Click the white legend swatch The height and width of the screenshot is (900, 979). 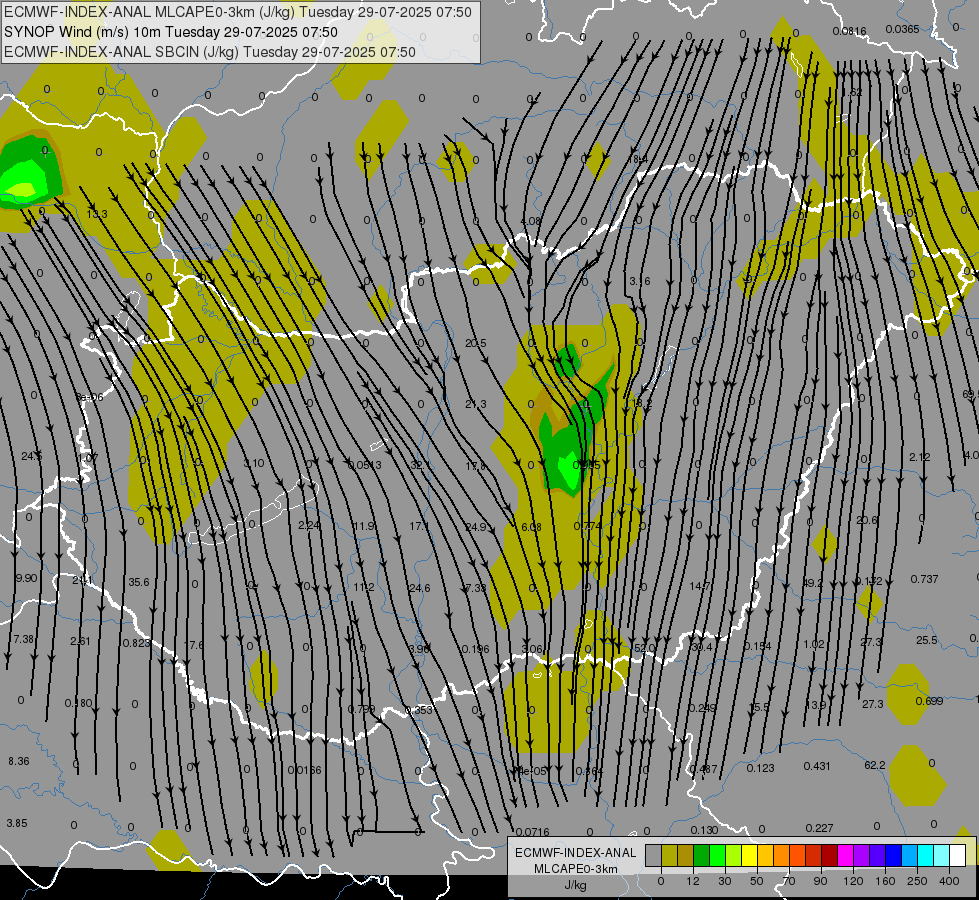point(957,855)
